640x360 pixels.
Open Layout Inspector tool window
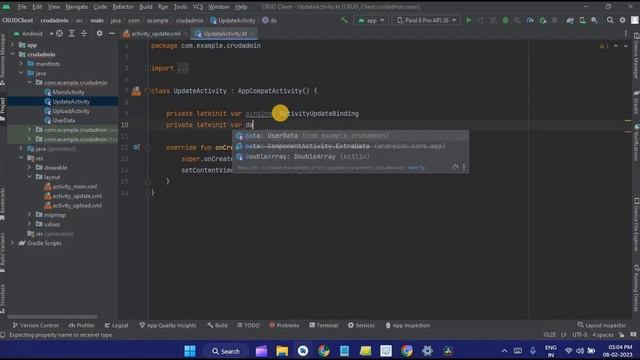point(602,325)
